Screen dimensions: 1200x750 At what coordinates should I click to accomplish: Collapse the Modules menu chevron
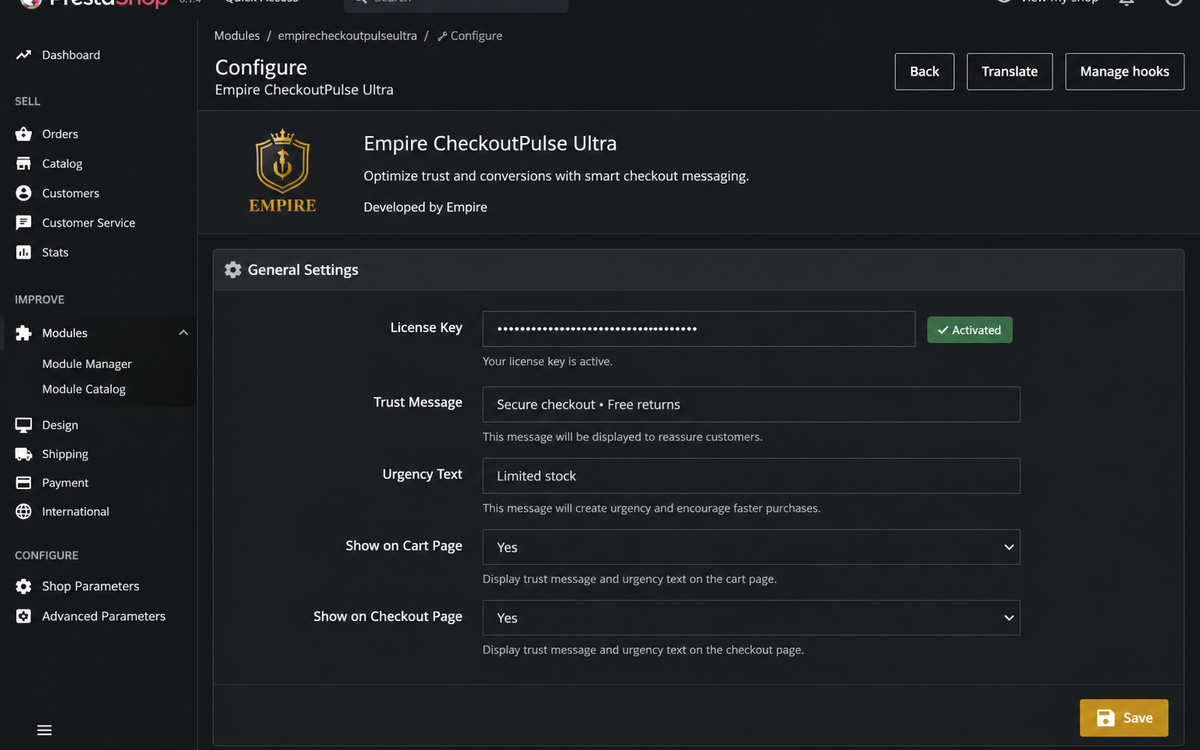pos(183,333)
